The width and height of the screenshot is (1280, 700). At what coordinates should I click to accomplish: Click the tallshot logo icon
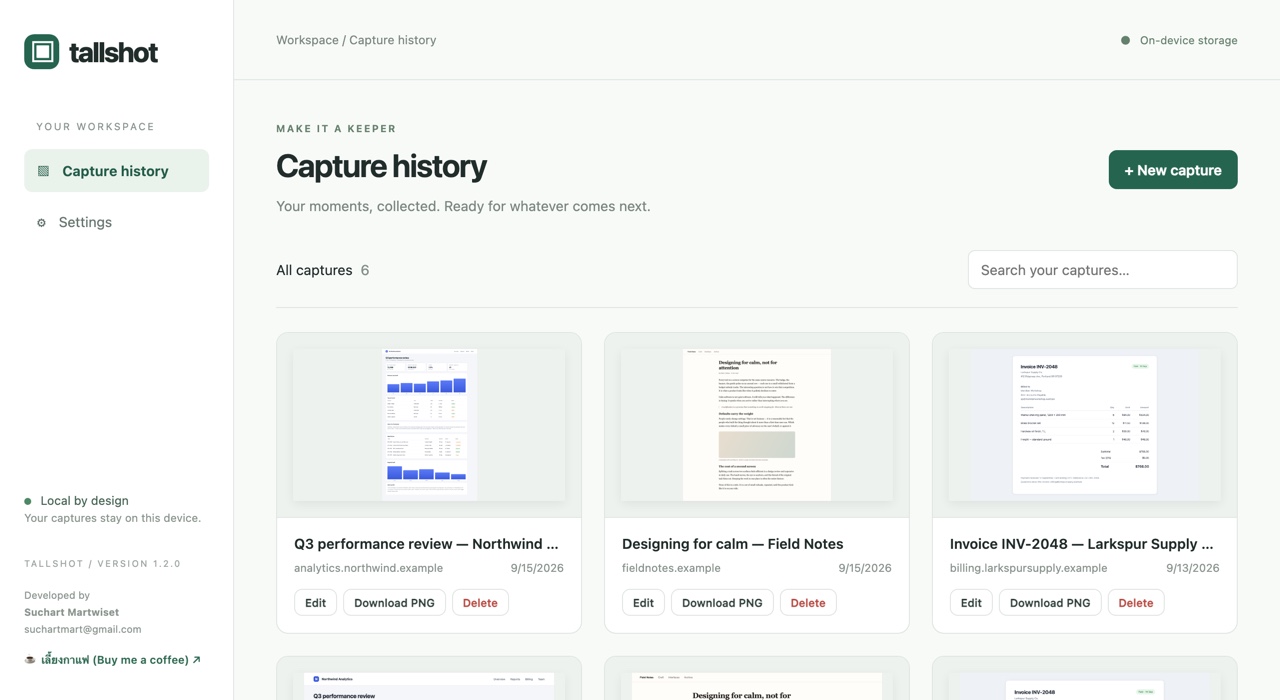(x=42, y=52)
